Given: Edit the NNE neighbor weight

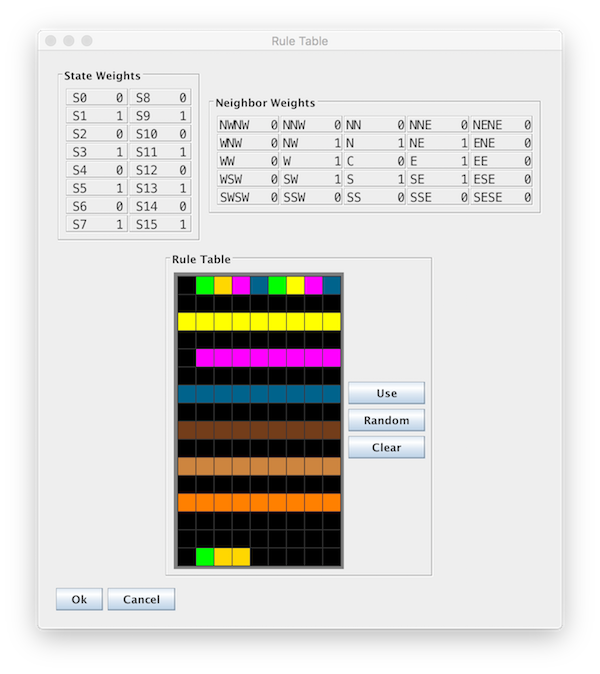Looking at the screenshot, I should pyautogui.click(x=438, y=125).
